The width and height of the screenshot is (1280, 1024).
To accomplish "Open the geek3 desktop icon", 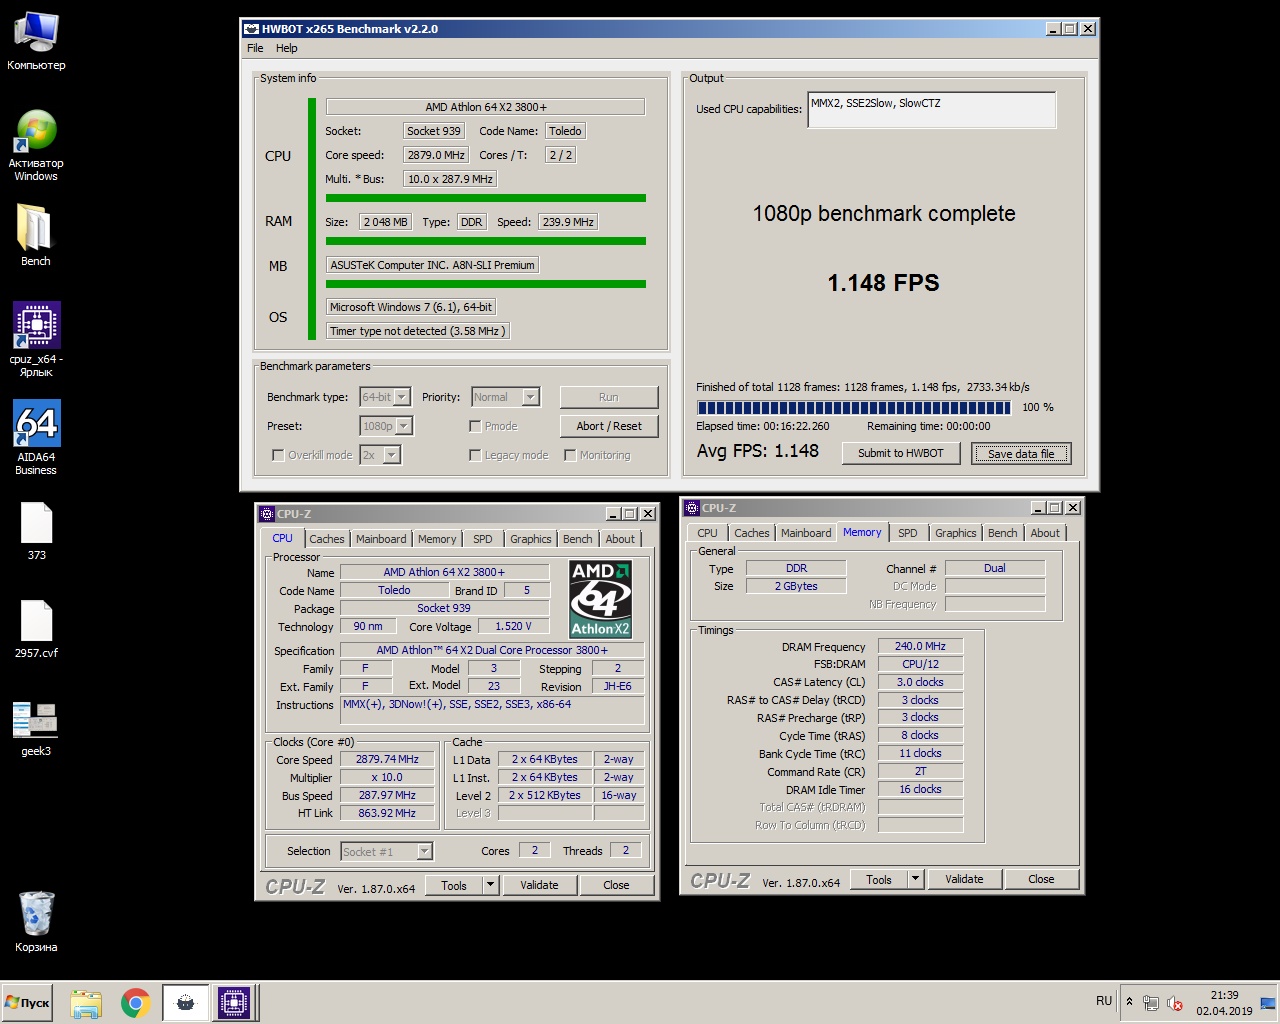I will point(36,729).
